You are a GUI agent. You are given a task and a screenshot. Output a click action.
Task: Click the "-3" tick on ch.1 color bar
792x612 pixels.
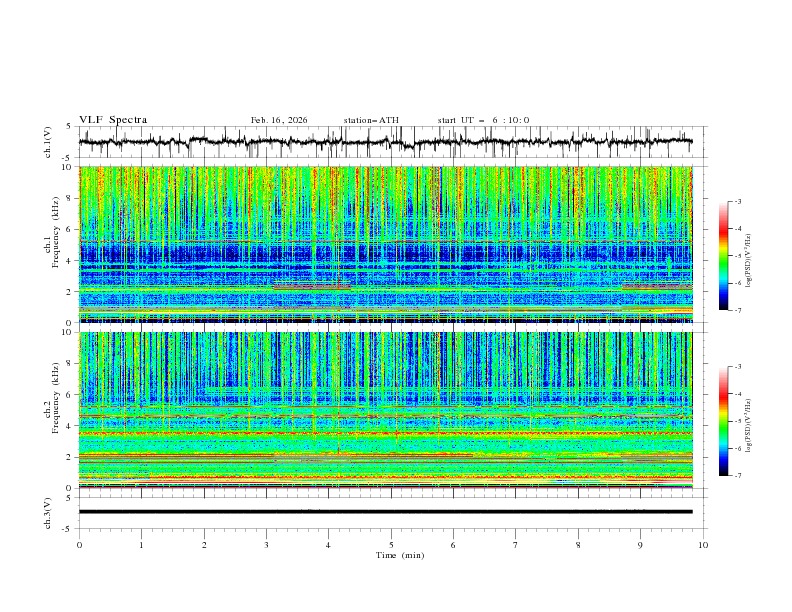pos(738,201)
